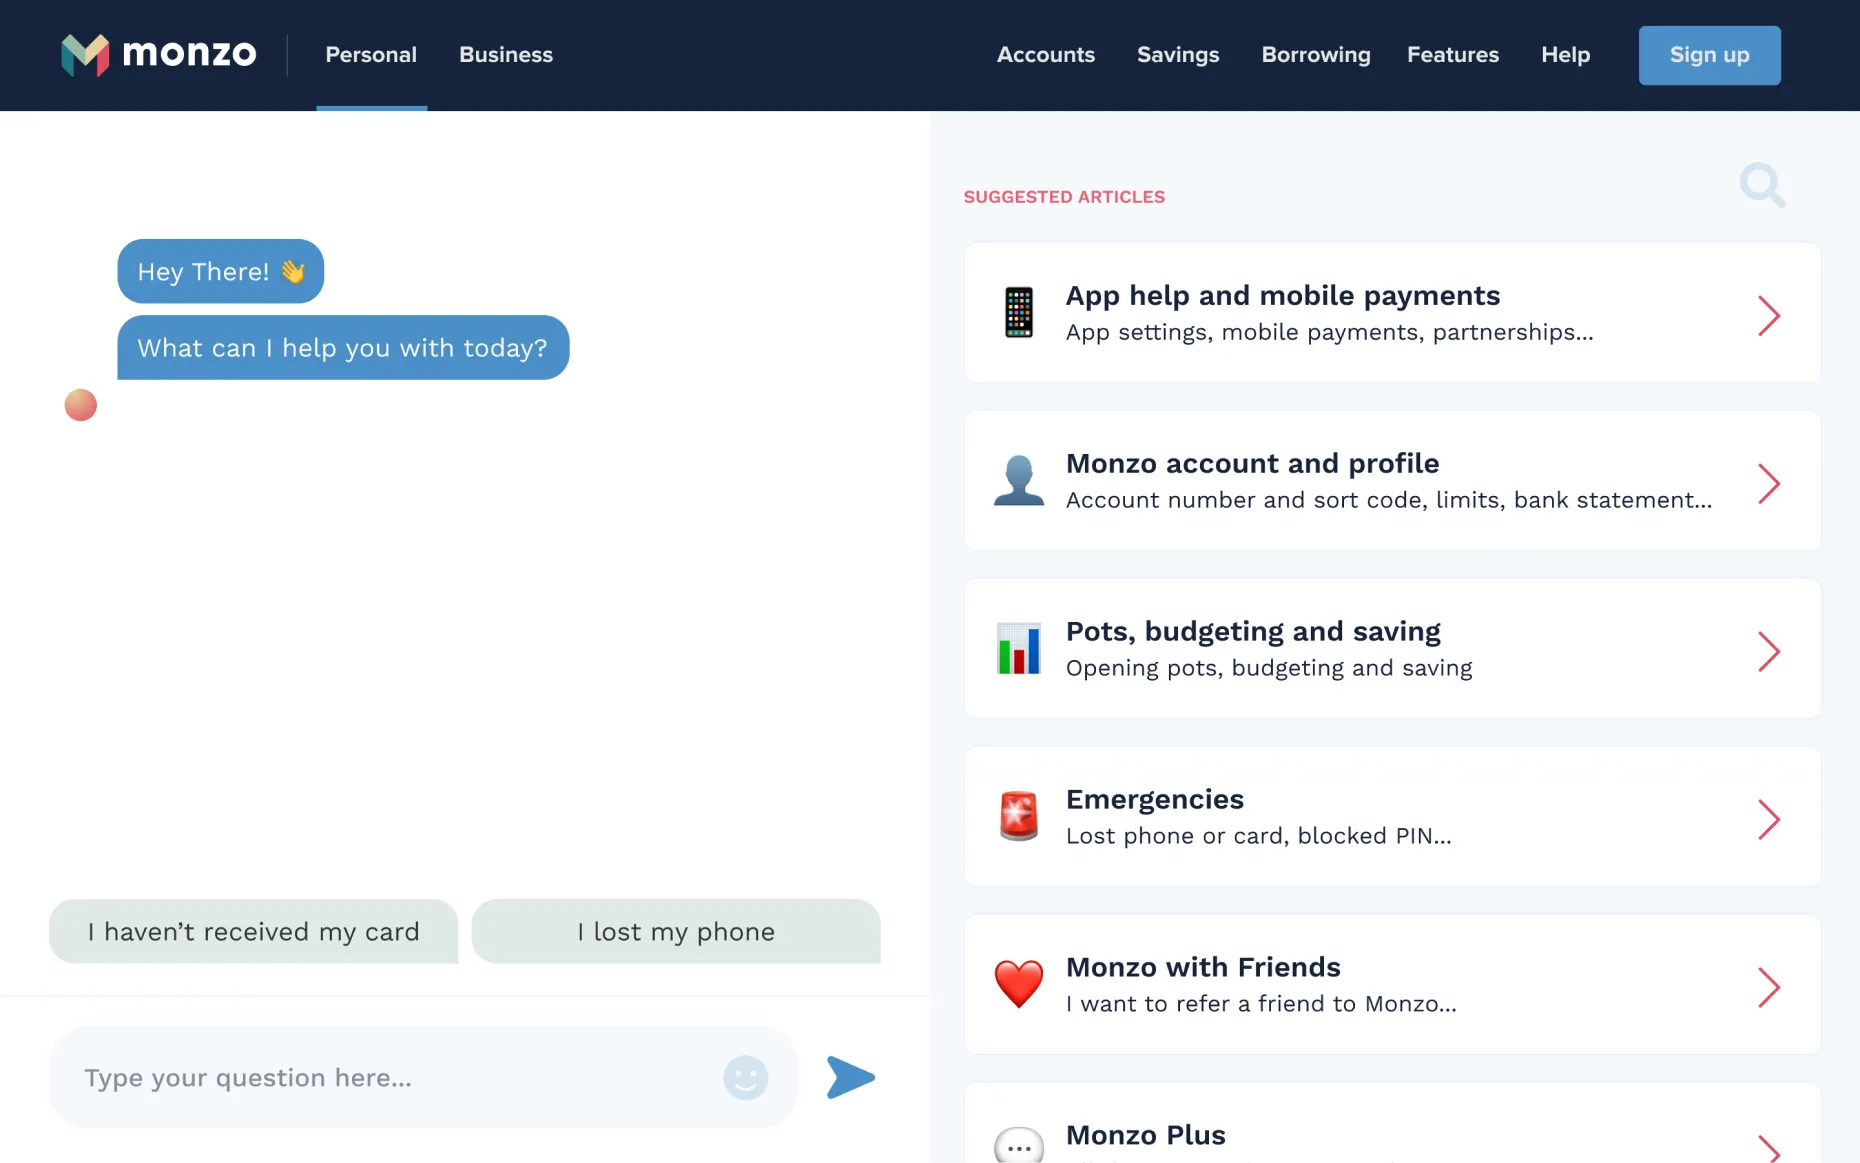Expand Pots, budgeting and saving chevron

[x=1768, y=652]
